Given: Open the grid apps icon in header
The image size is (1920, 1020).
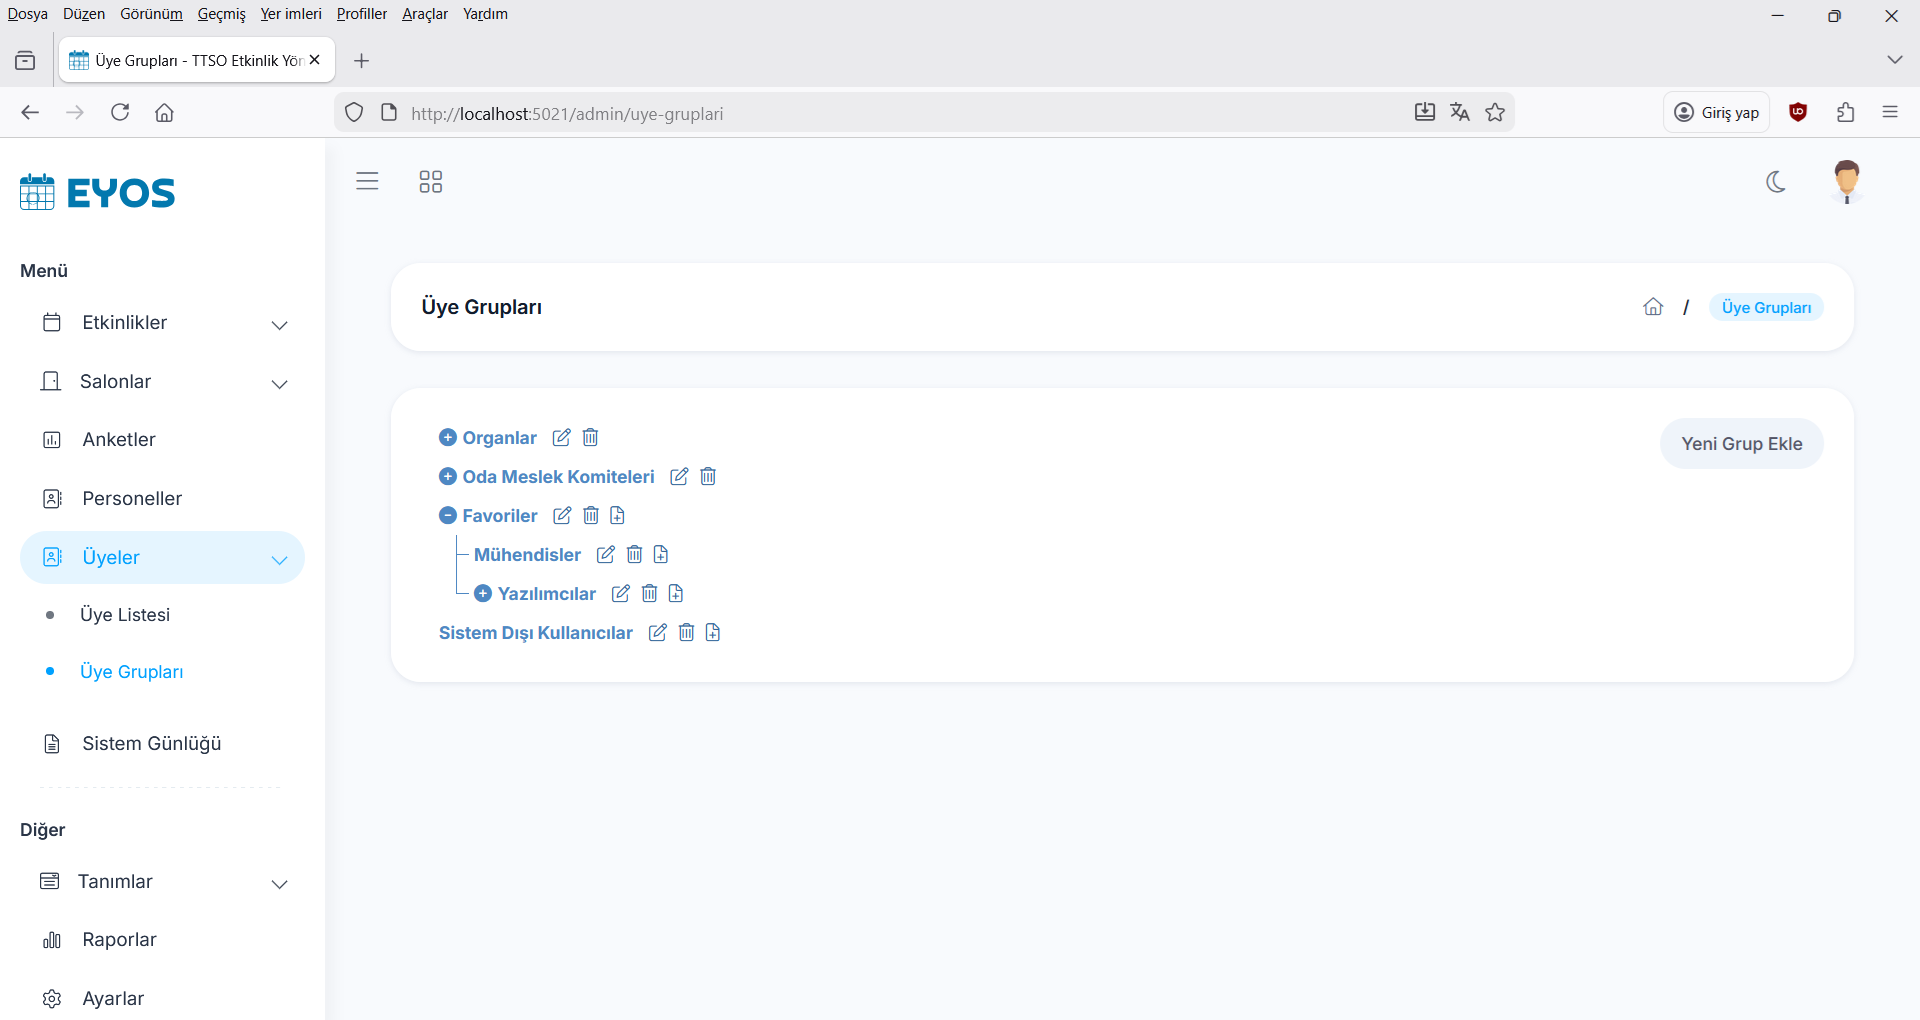Looking at the screenshot, I should [x=430, y=182].
